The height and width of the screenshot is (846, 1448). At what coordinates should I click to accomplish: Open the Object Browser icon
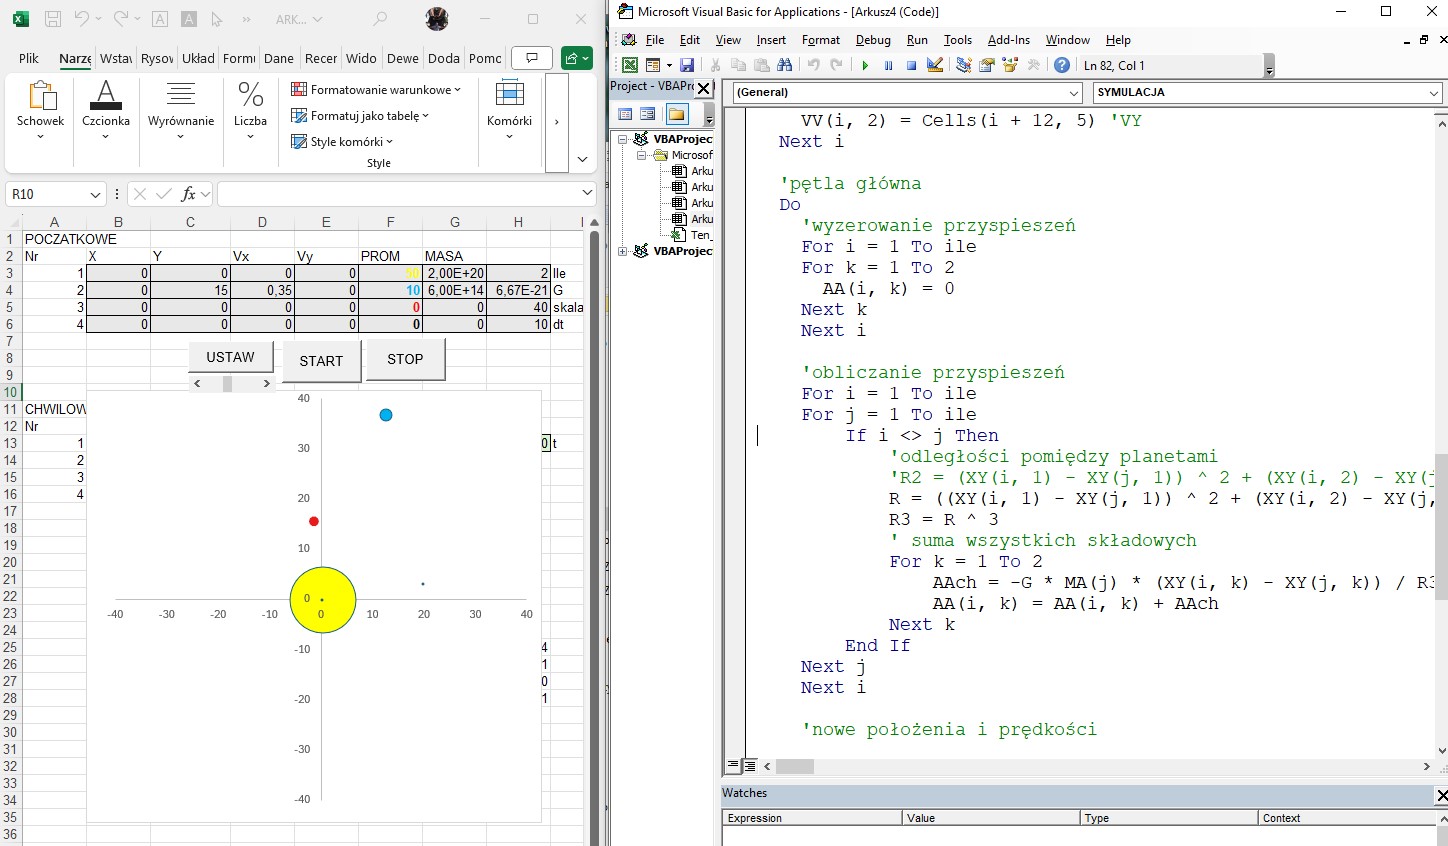point(1010,66)
